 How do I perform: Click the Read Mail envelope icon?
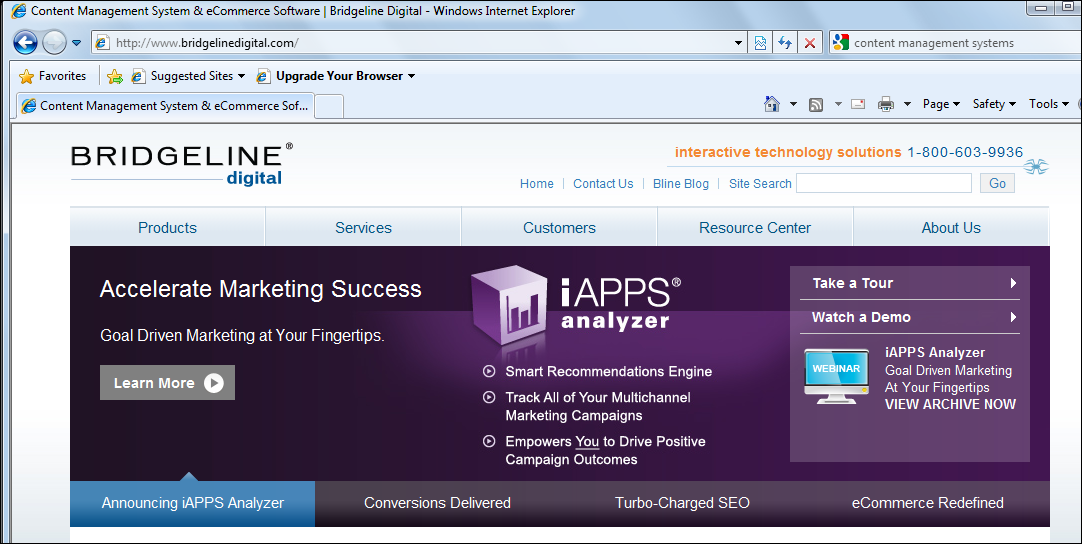[x=858, y=104]
